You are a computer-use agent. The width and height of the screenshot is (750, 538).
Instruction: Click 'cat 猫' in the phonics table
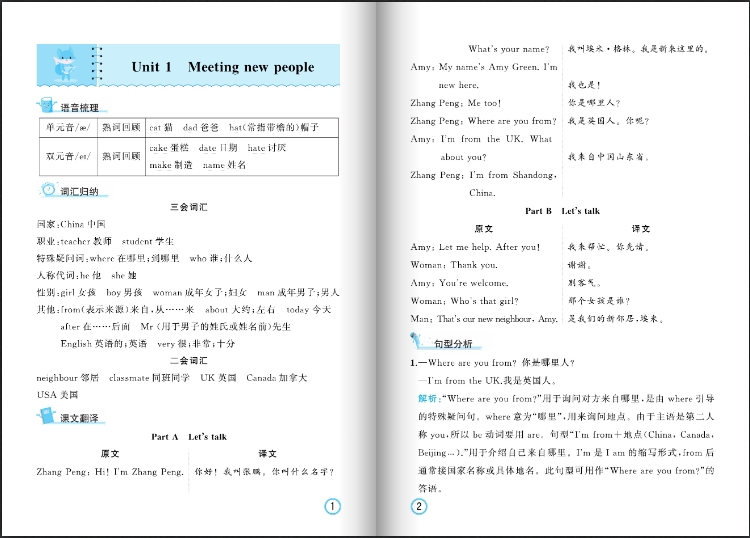[161, 127]
